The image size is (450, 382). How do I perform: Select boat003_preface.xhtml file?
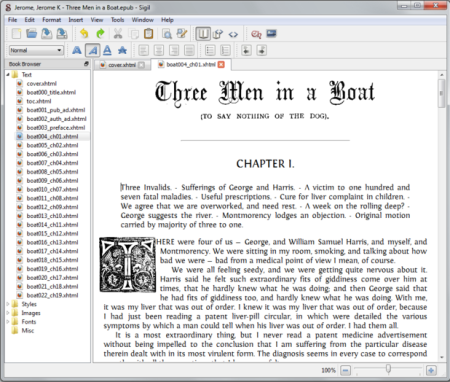tap(56, 128)
